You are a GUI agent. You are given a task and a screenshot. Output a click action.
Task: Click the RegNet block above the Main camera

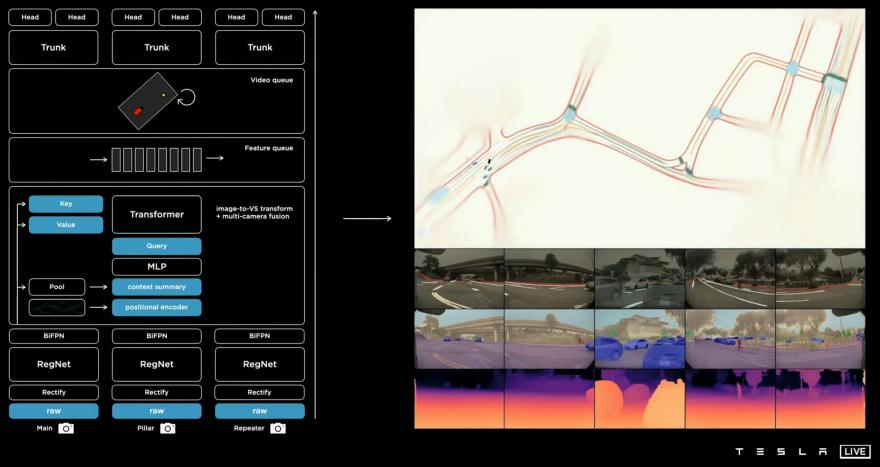click(54, 364)
